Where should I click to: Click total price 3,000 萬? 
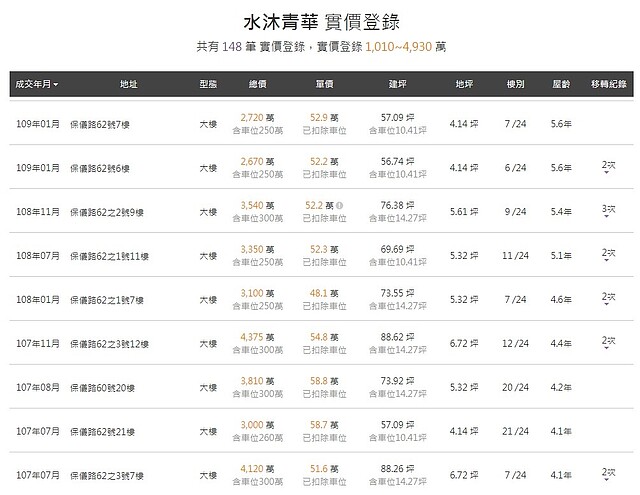(257, 425)
